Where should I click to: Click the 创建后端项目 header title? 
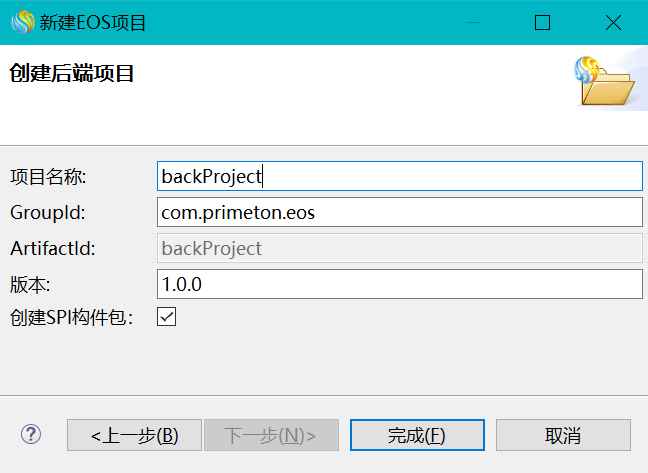coord(72,73)
